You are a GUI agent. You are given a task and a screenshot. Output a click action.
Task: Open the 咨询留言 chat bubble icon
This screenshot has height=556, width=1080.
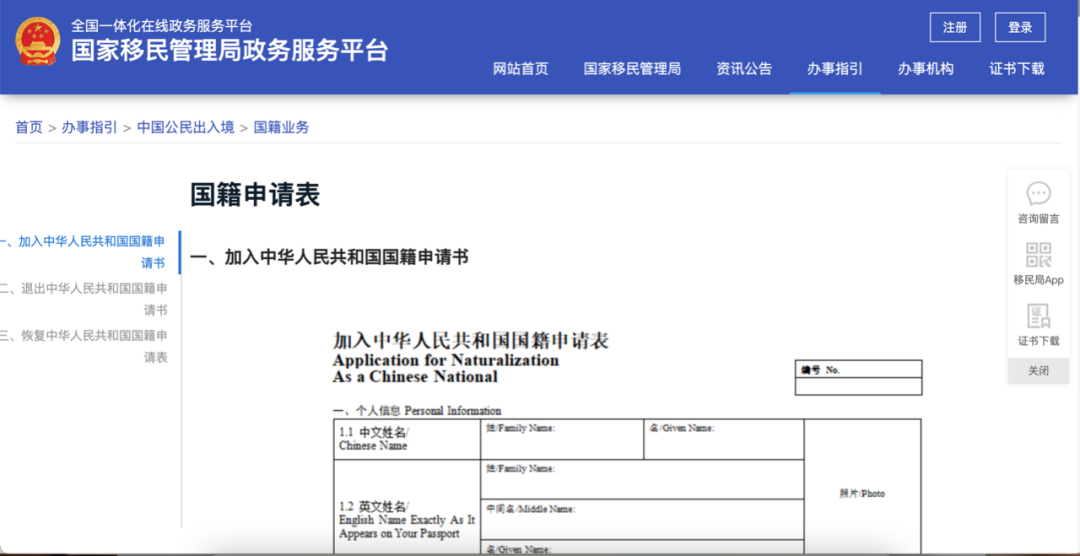coord(1038,194)
